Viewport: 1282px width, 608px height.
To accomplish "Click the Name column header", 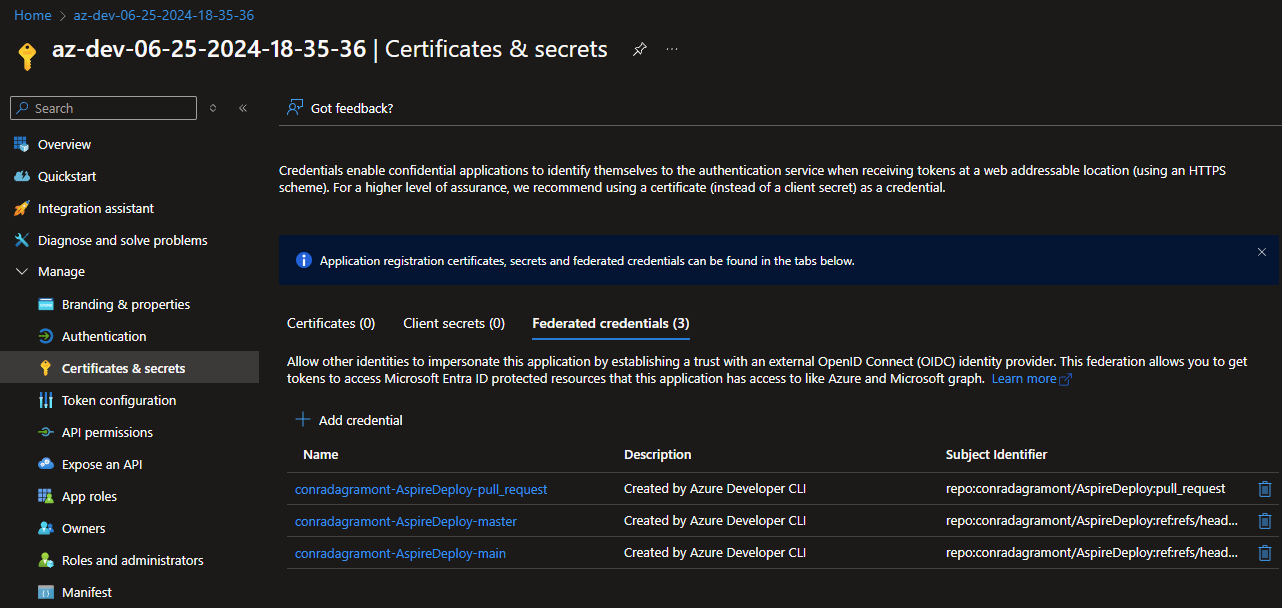I will click(321, 454).
